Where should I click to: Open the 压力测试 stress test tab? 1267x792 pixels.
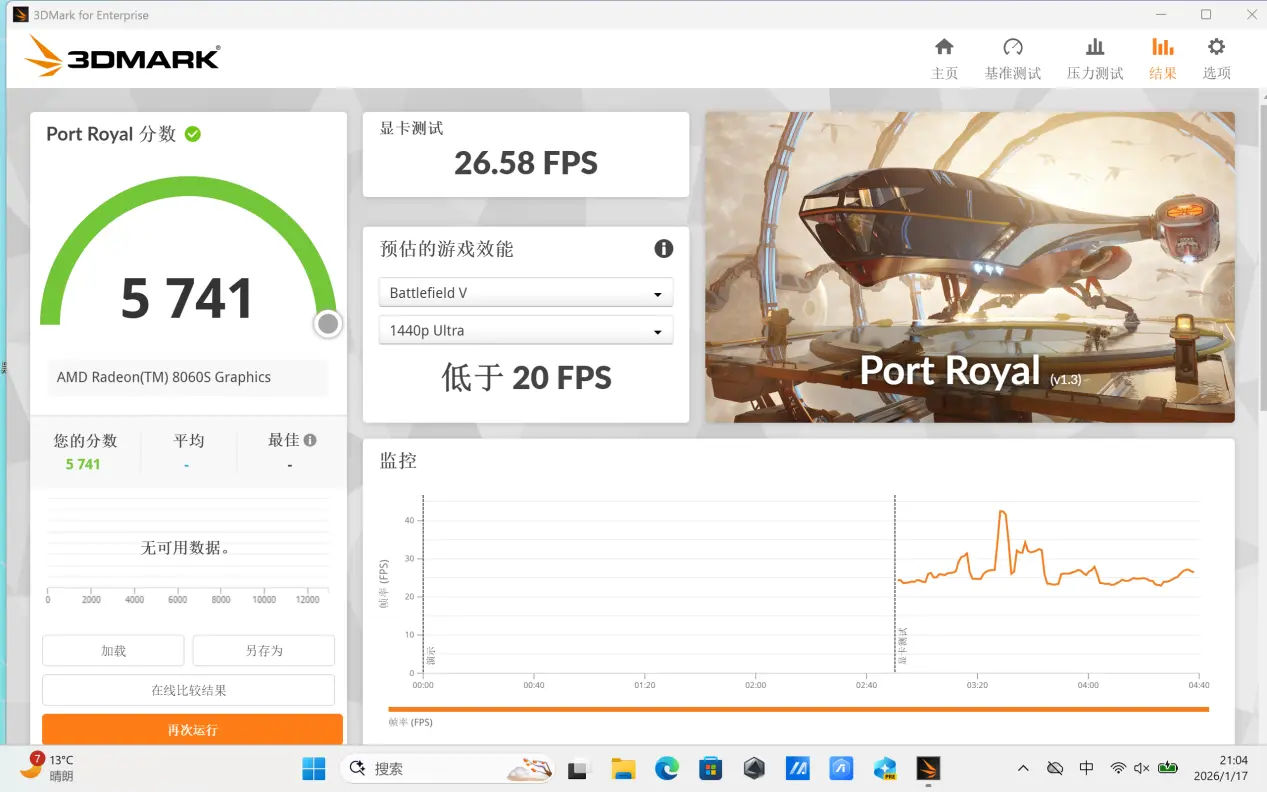pyautogui.click(x=1095, y=59)
